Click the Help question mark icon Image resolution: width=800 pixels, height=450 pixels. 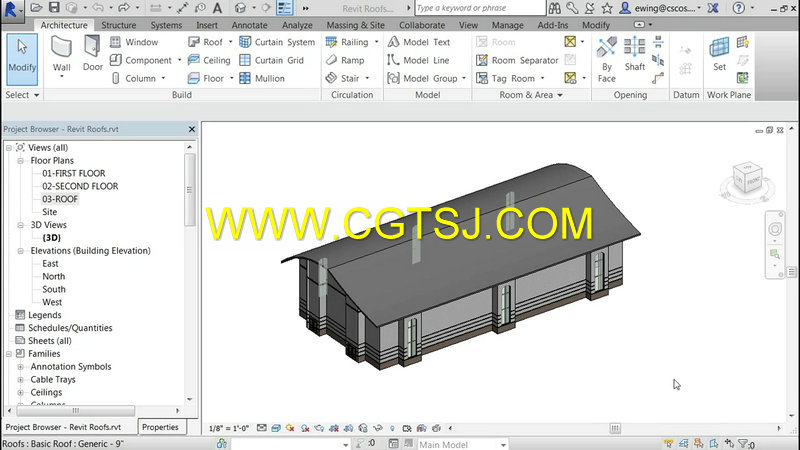pyautogui.click(x=738, y=8)
